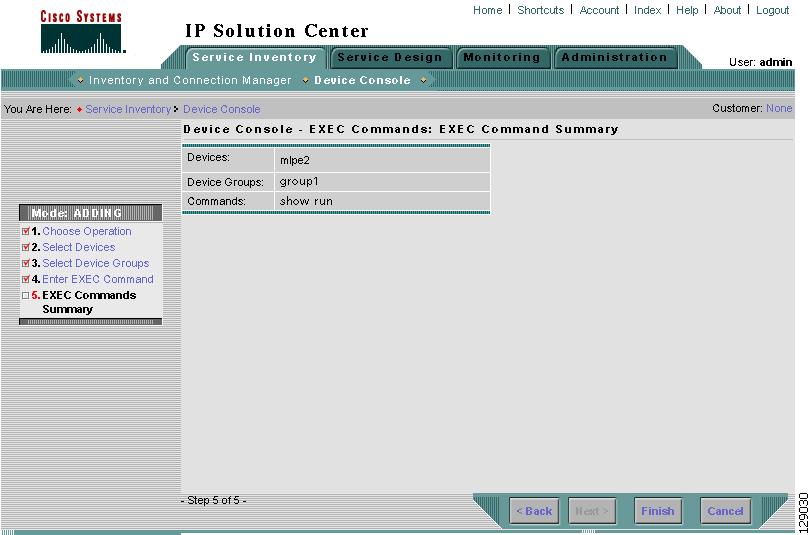
Task: Switch to the Administration tab
Action: (614, 58)
